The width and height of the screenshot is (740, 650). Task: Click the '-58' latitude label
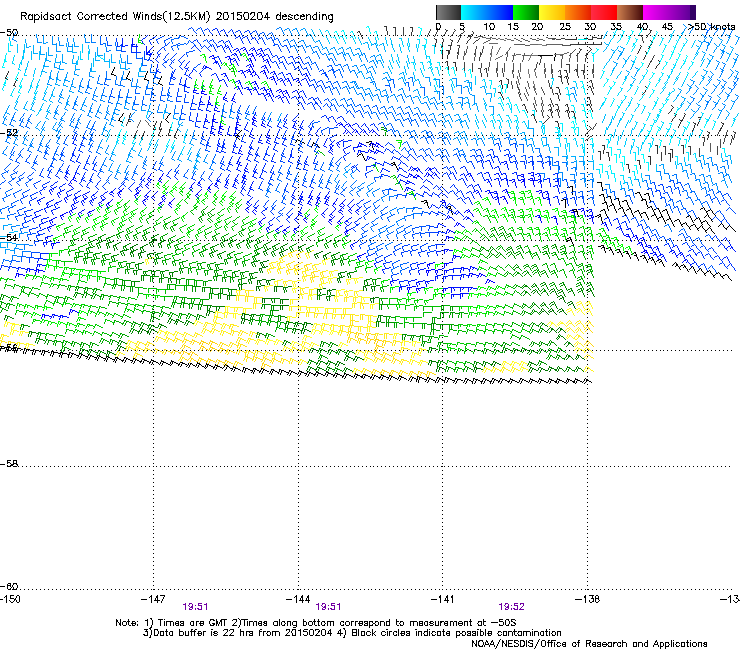tap(9, 464)
